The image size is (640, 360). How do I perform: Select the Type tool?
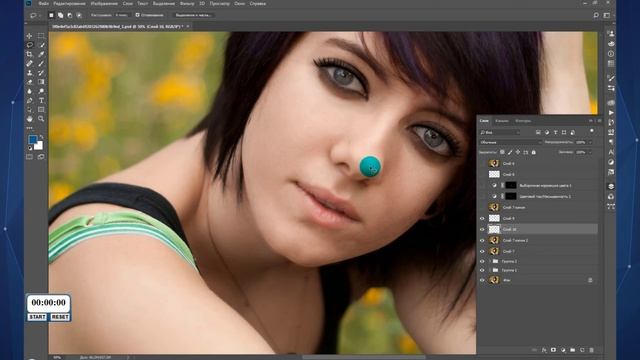click(x=41, y=100)
